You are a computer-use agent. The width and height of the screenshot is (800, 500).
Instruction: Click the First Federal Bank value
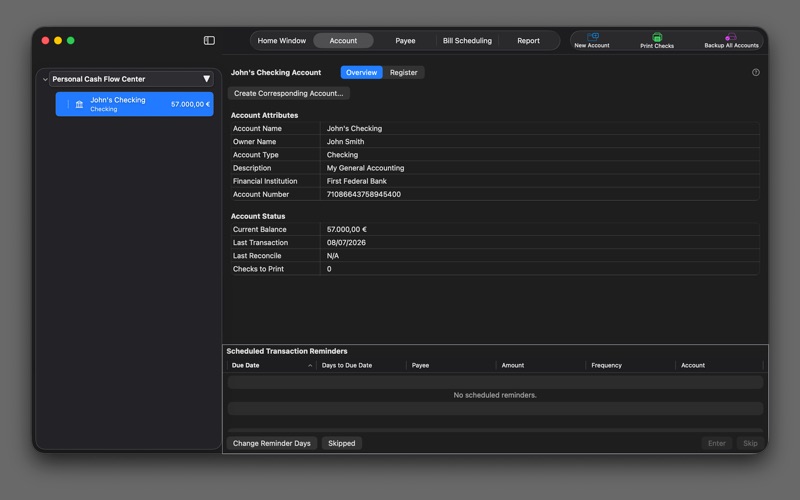tap(356, 181)
